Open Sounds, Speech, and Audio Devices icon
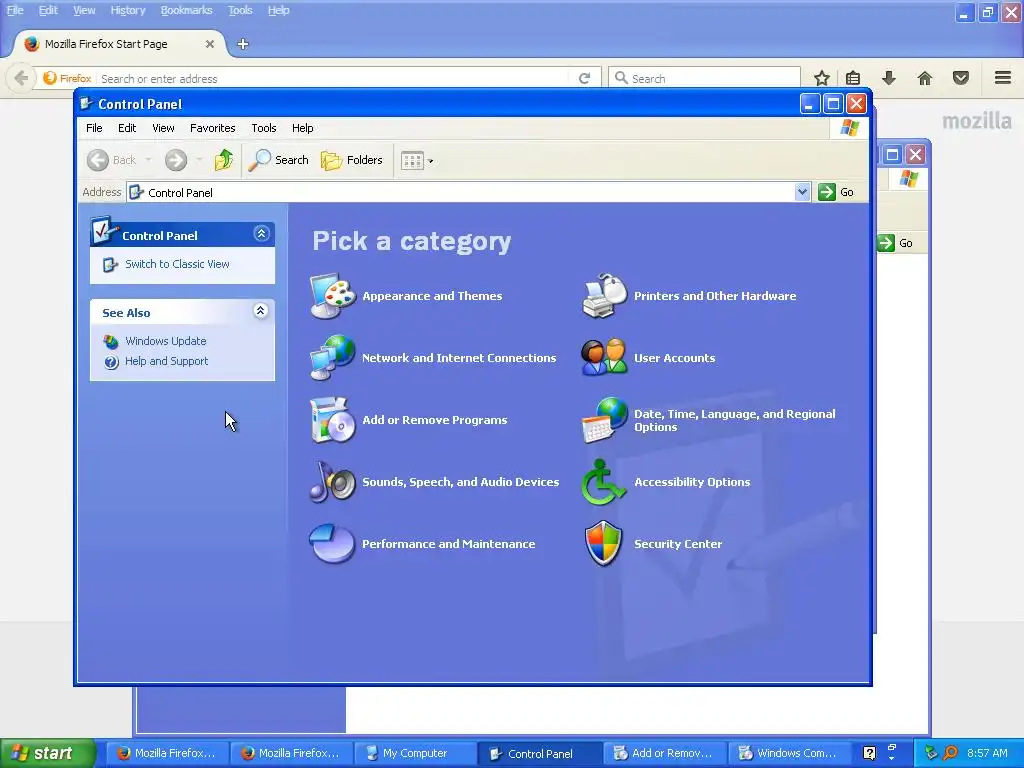This screenshot has height=768, width=1024. click(x=332, y=481)
